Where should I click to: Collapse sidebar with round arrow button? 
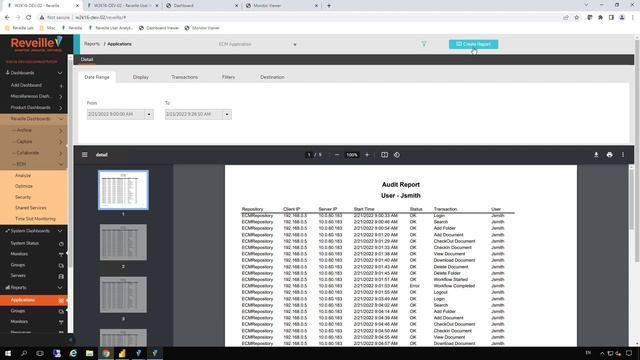(x=70, y=340)
